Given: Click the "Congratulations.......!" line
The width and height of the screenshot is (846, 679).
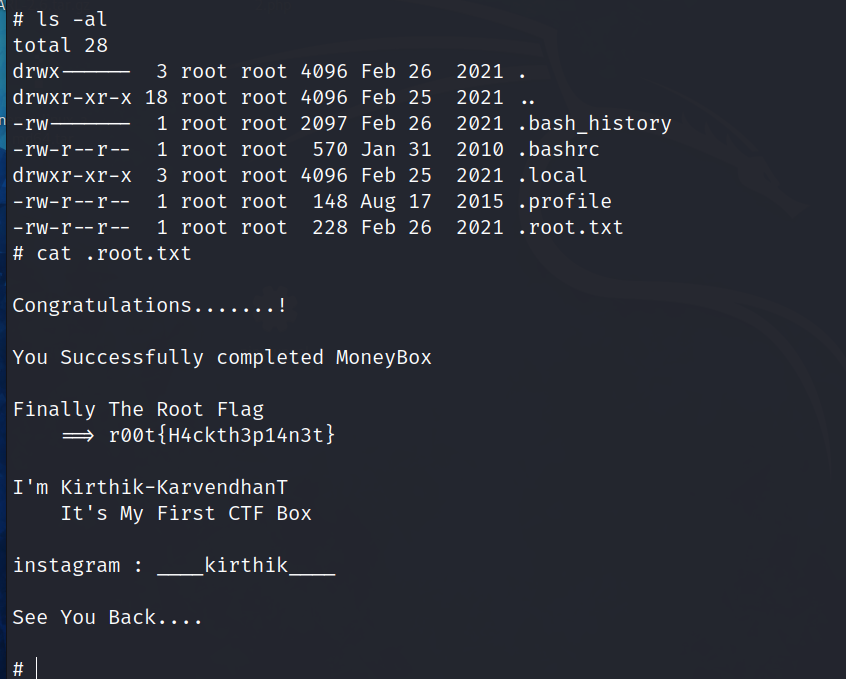Looking at the screenshot, I should pyautogui.click(x=150, y=306).
